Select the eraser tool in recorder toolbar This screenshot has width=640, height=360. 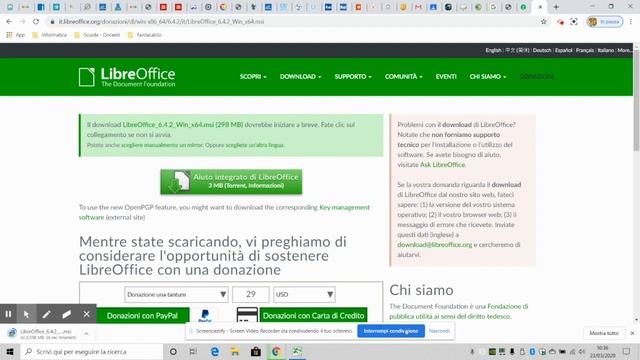click(67, 314)
